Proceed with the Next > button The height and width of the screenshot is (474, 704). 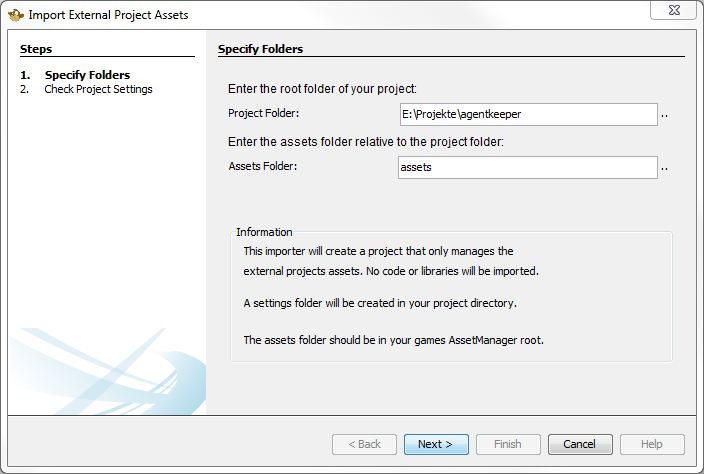[435, 444]
